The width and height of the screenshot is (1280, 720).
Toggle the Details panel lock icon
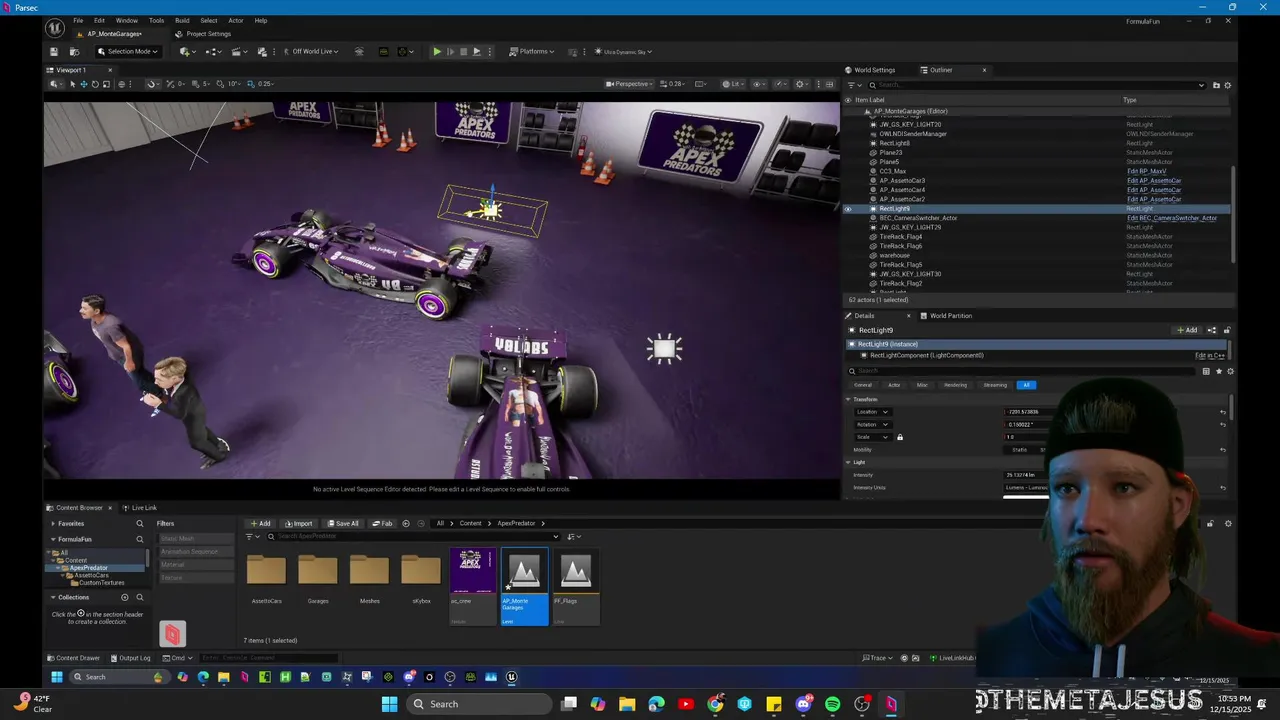(1227, 330)
